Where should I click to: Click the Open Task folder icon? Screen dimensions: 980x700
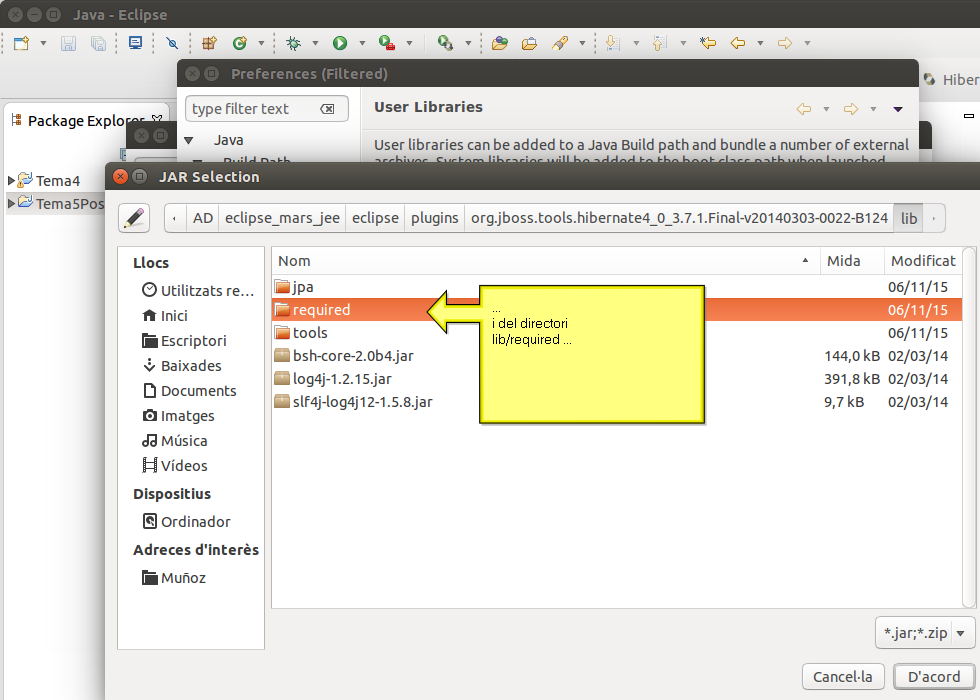529,43
